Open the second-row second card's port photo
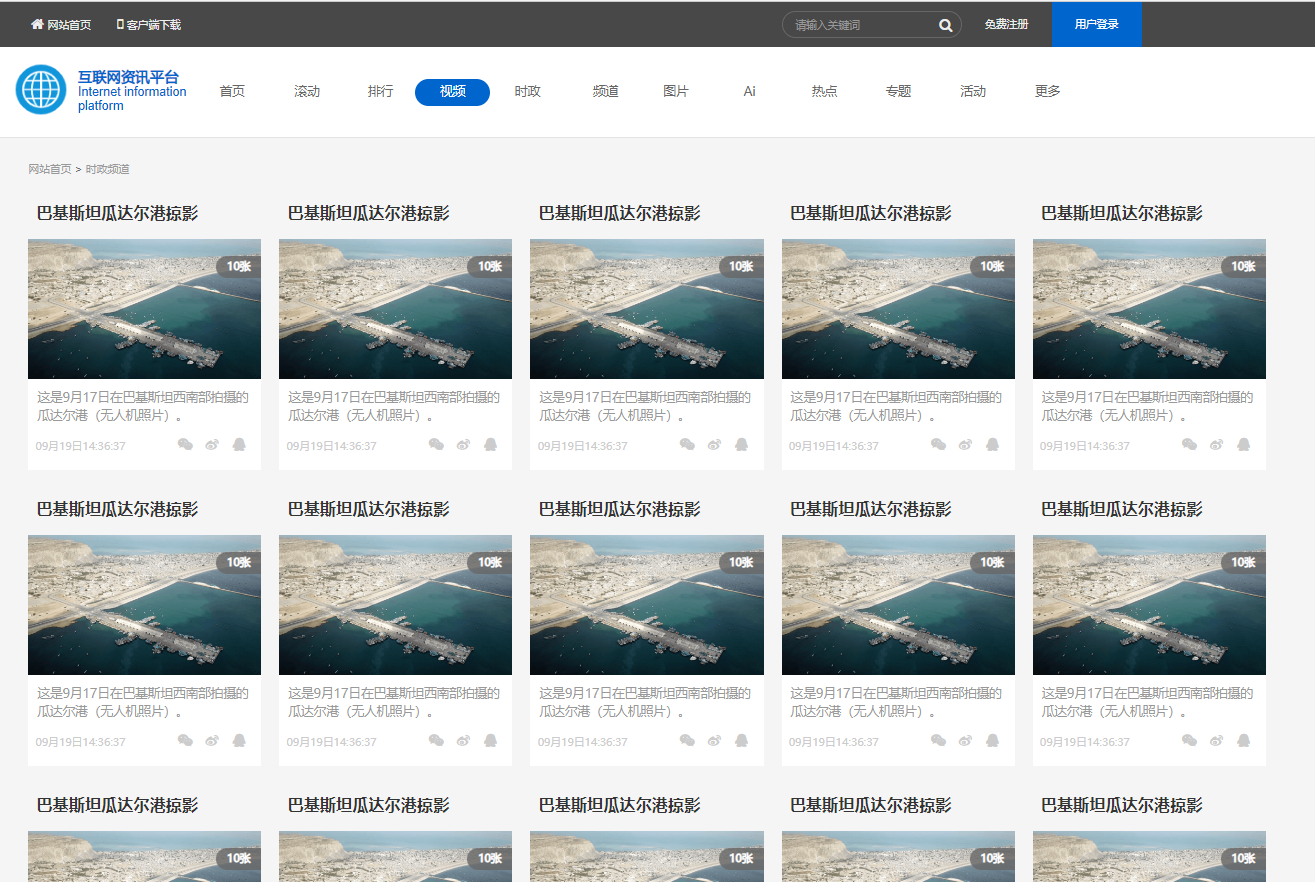 tap(395, 605)
